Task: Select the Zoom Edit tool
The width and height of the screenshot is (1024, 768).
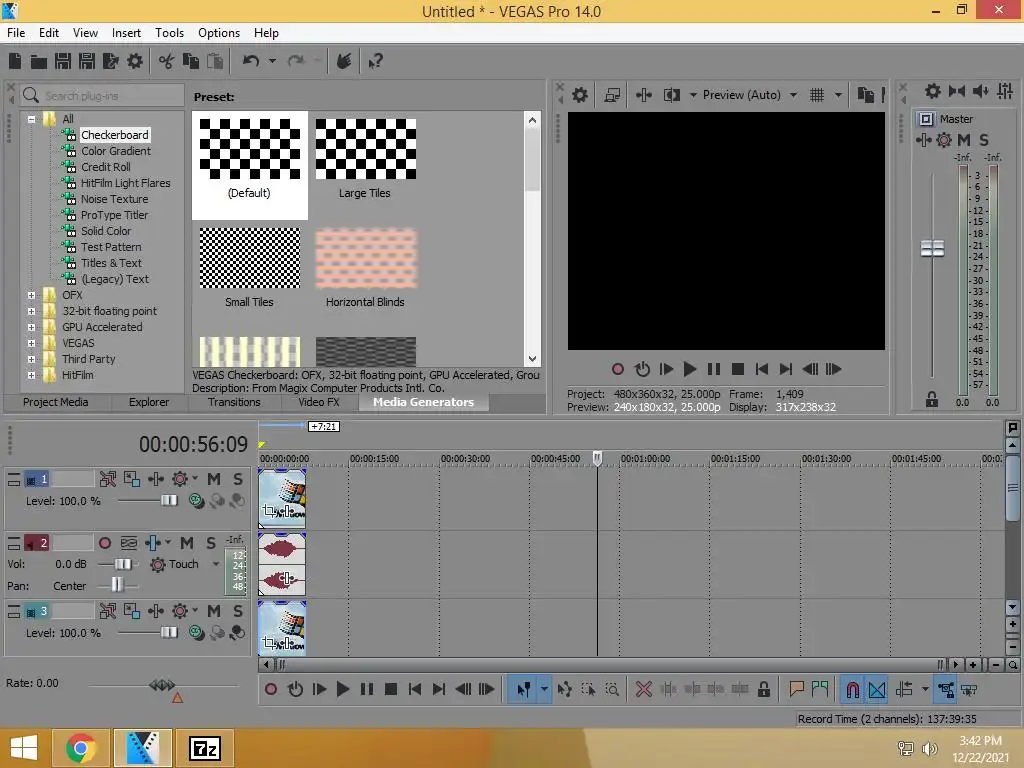Action: coord(612,689)
